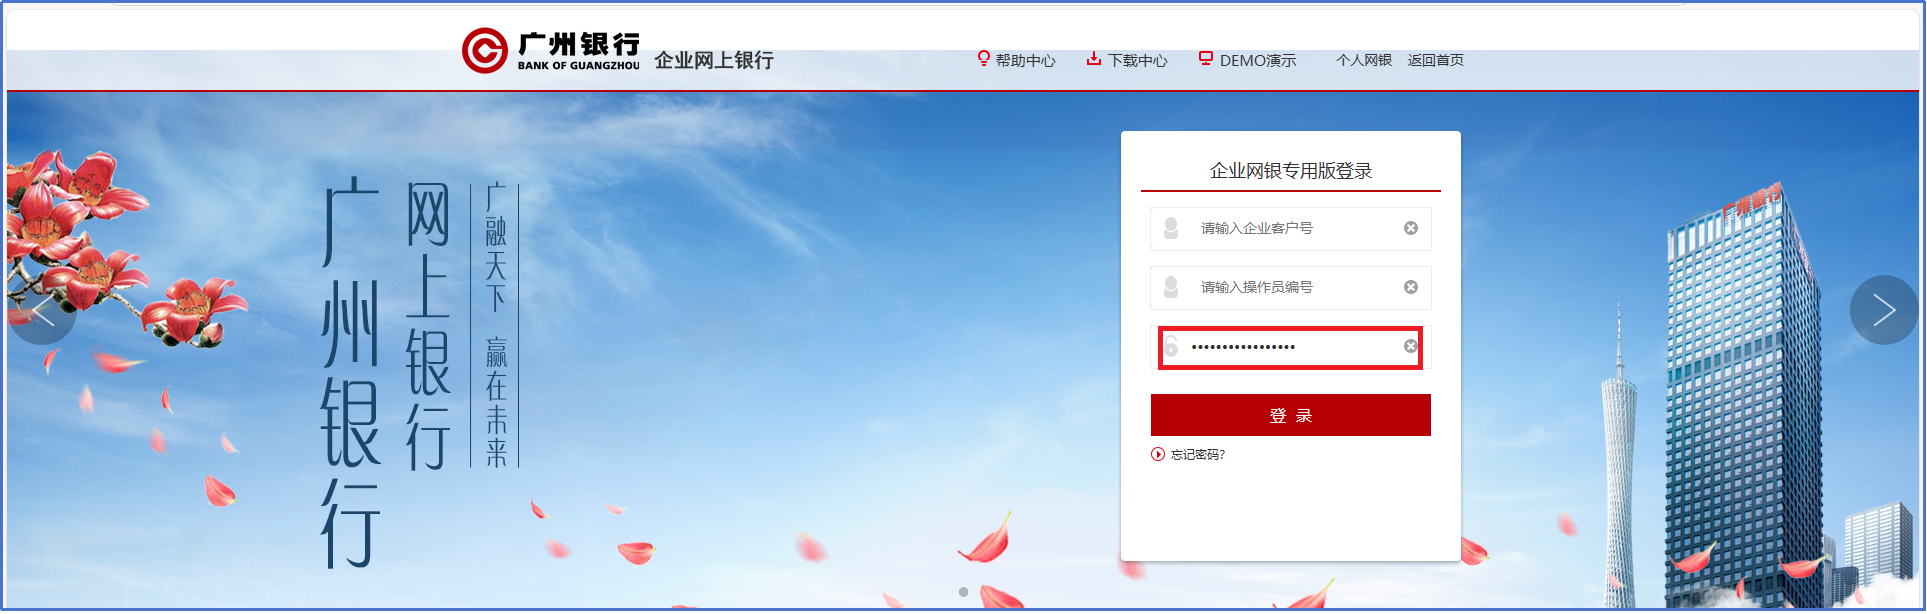Image resolution: width=1927 pixels, height=614 pixels.
Task: Clear the enterprise customer number field
Action: 1410,228
